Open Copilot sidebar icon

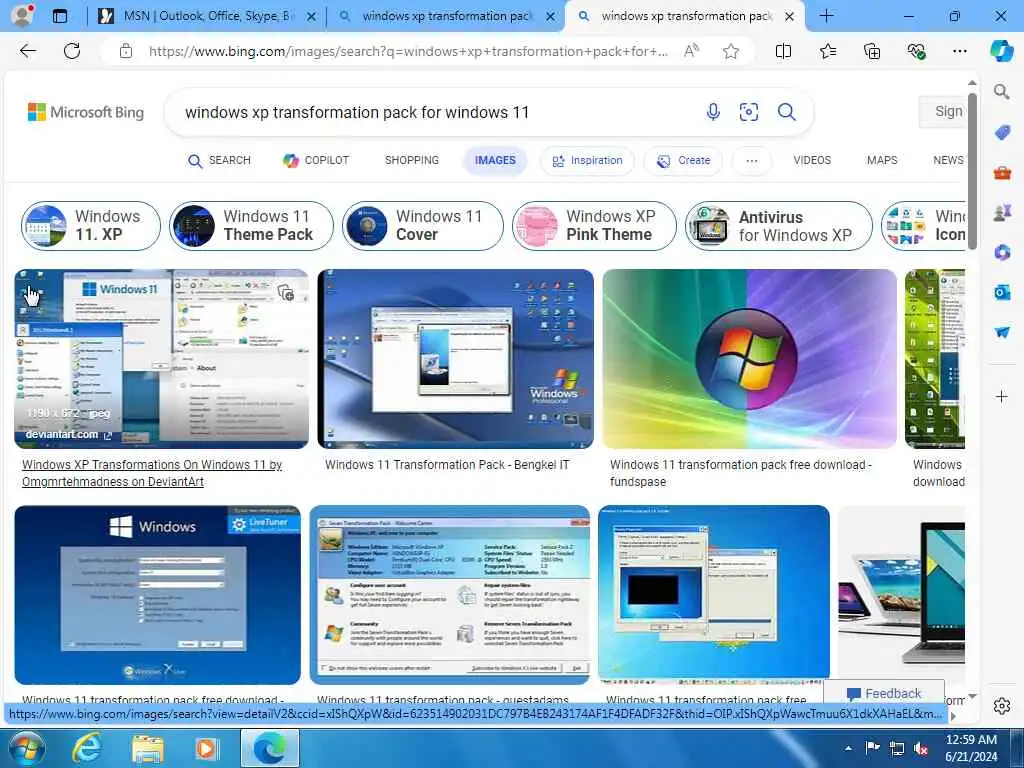click(1001, 51)
